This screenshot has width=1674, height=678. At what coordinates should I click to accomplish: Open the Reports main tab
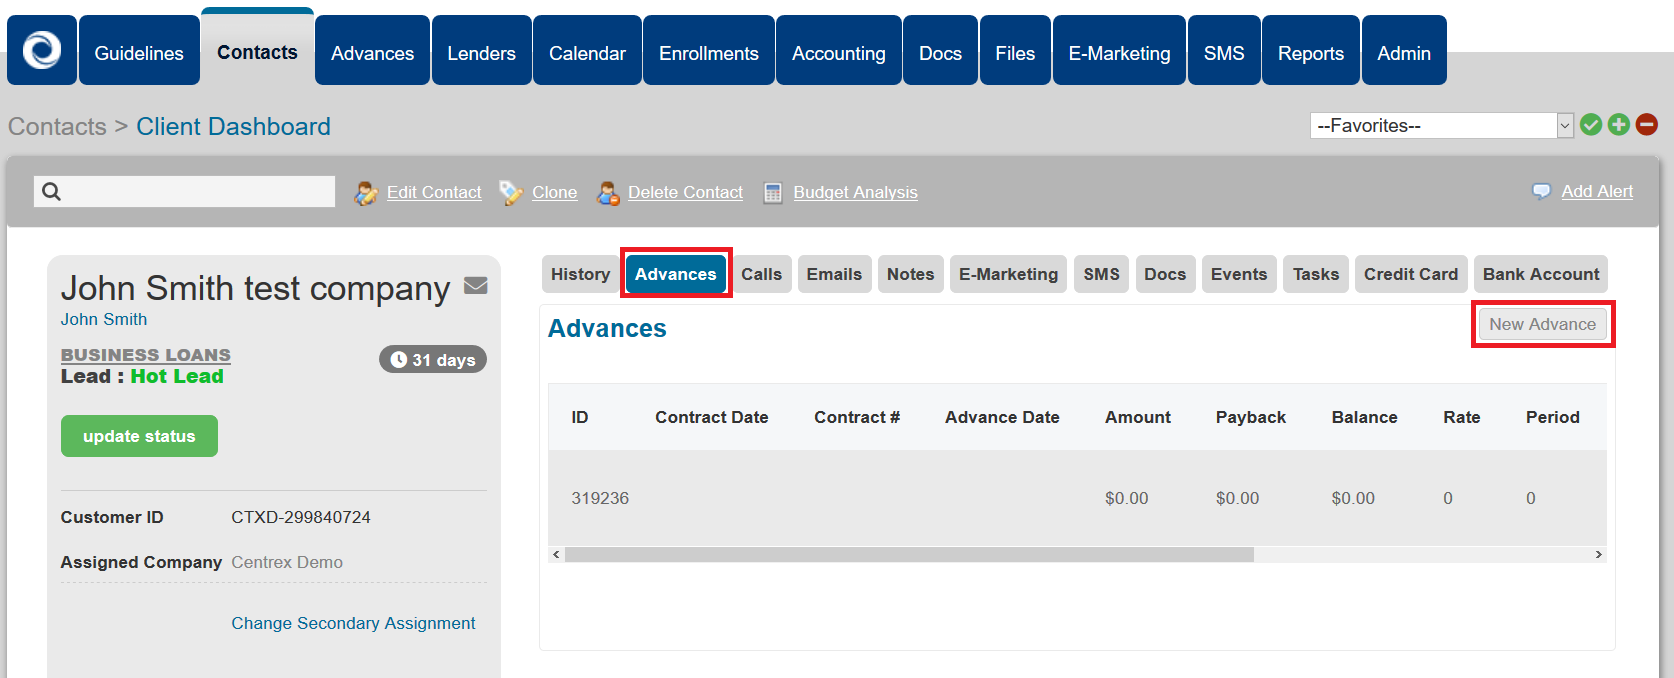tap(1310, 50)
